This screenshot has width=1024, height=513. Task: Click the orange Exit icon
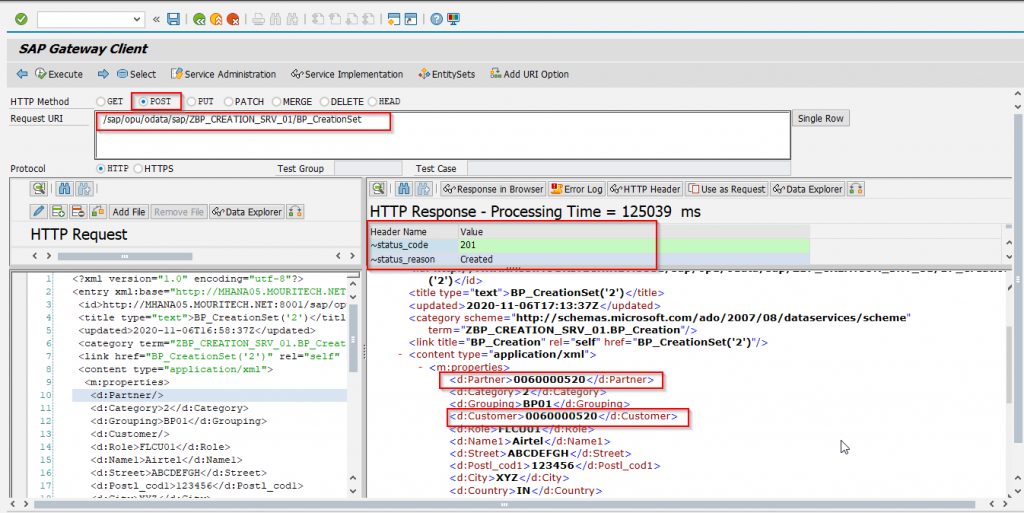[216, 20]
